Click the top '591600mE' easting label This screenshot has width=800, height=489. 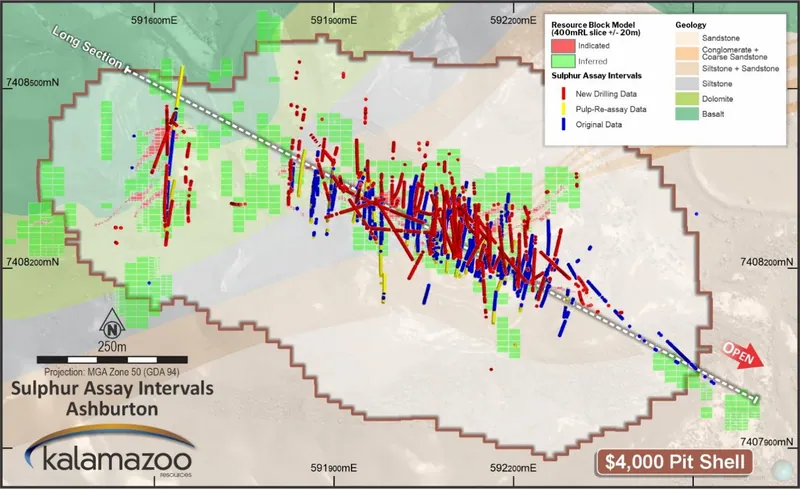click(154, 20)
